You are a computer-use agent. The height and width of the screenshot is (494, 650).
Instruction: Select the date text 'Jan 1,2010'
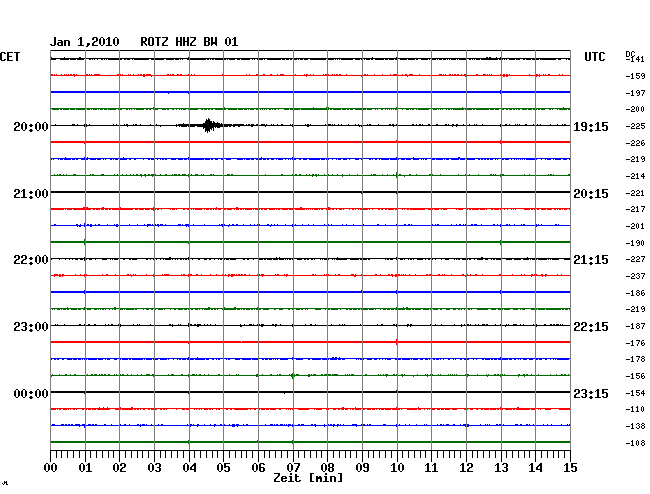[x=85, y=42]
